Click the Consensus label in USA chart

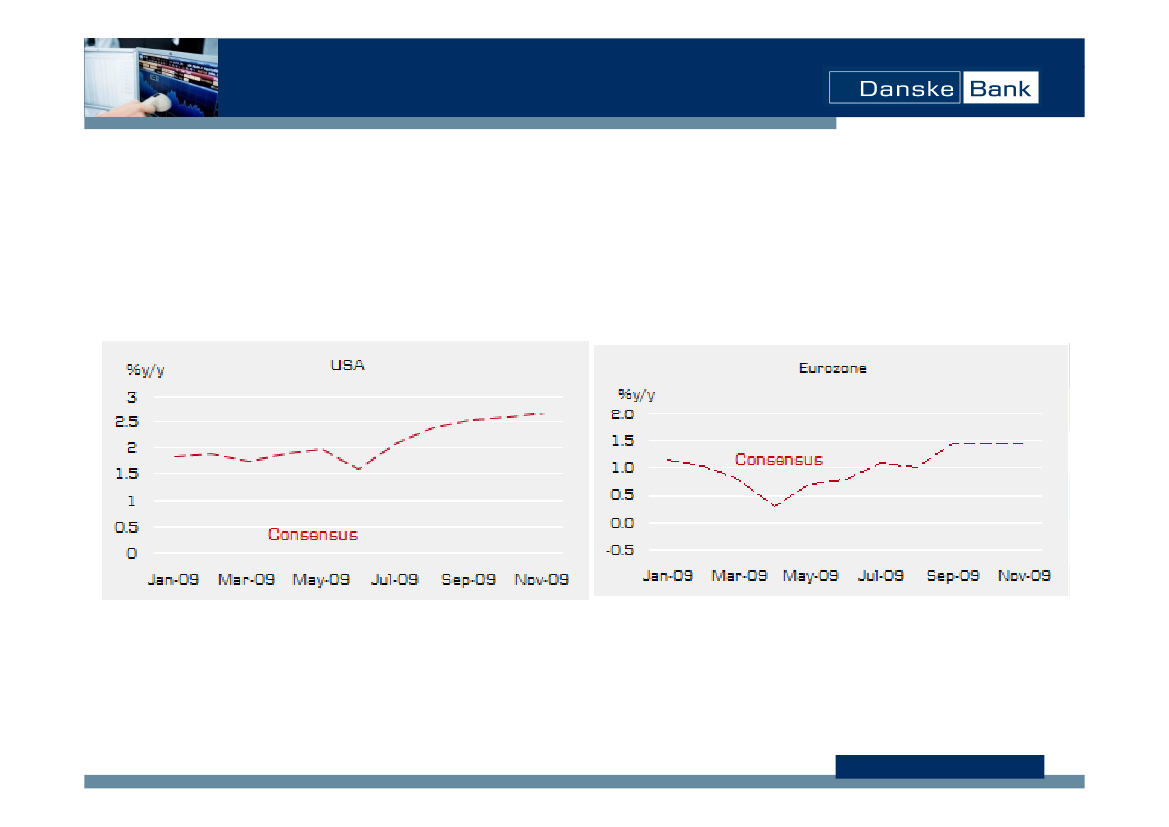312,535
